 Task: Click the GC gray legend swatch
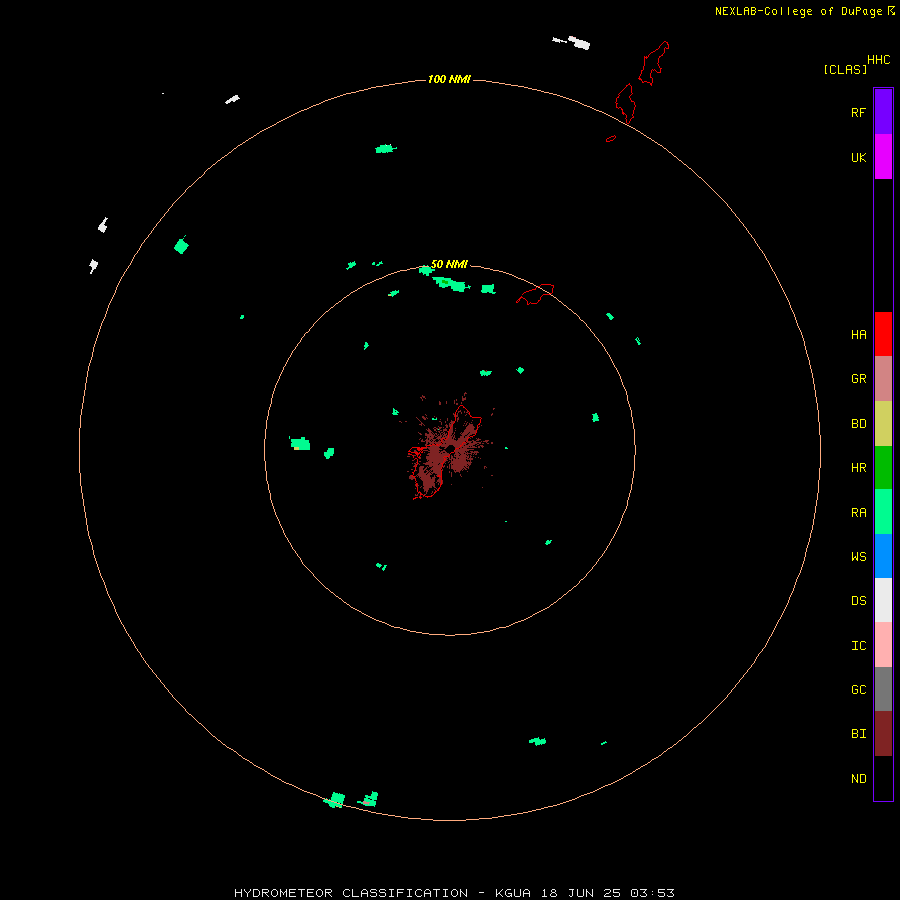click(883, 689)
